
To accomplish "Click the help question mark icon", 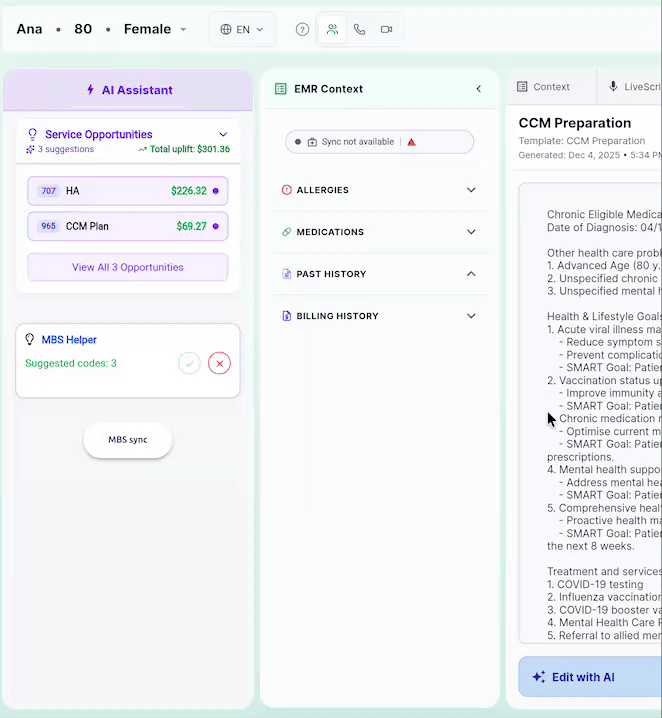I will click(x=302, y=30).
